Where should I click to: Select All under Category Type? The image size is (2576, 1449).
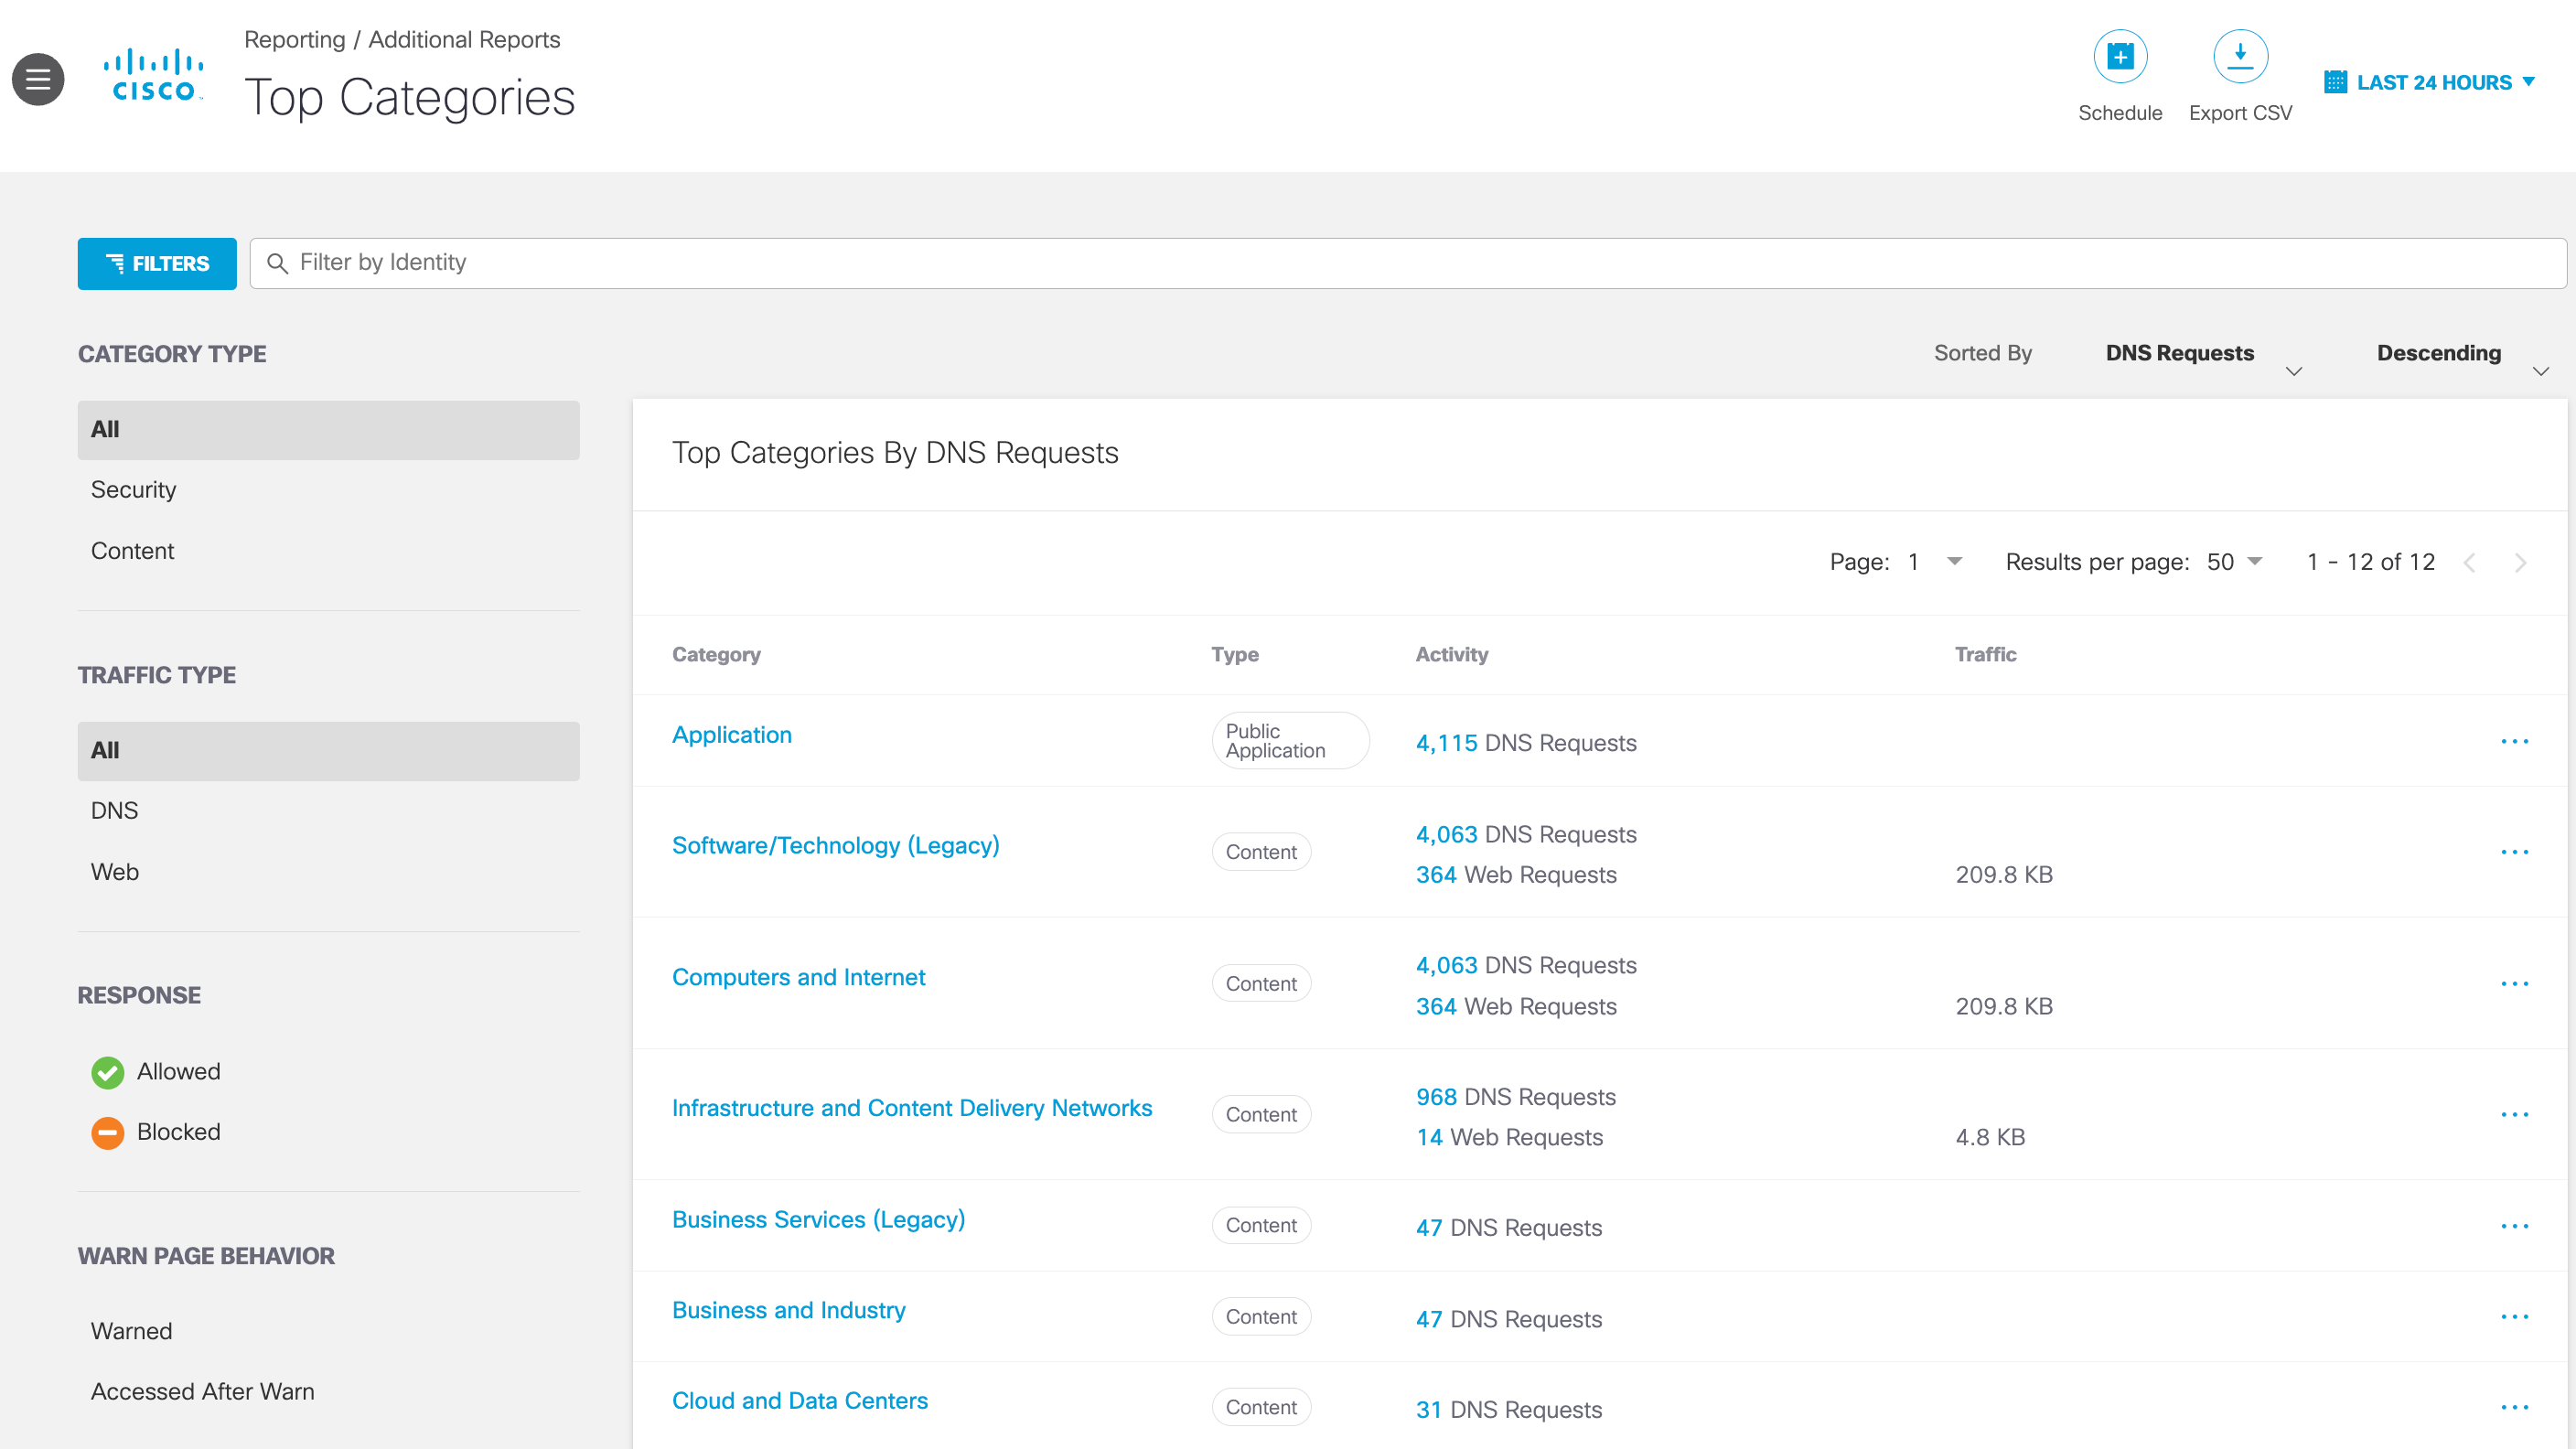pos(328,430)
